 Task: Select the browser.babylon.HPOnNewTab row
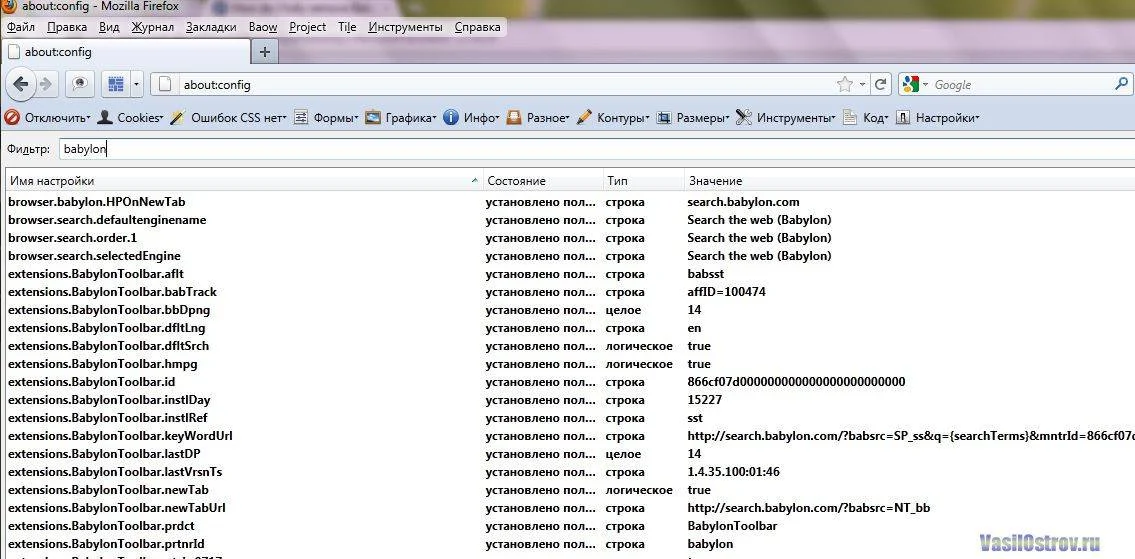point(570,202)
